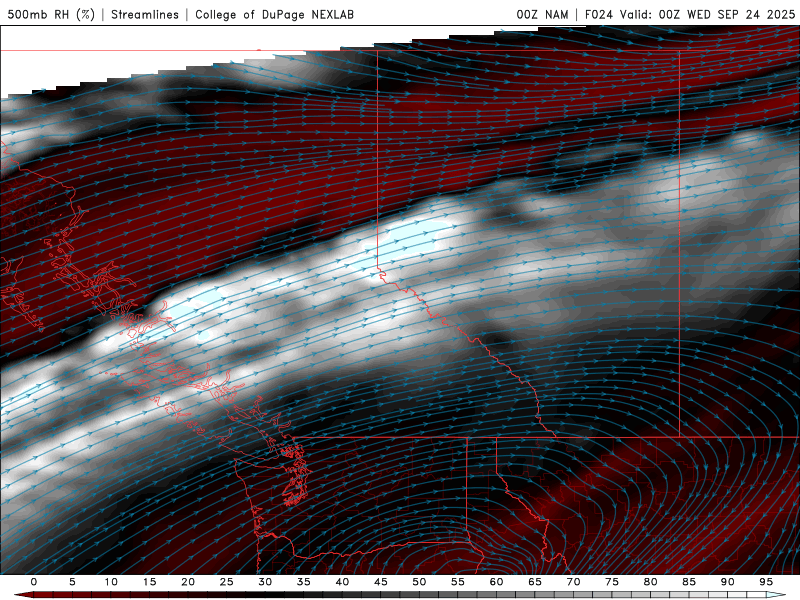The image size is (800, 600).
Task: Click the 25 label on RH scale
Action: [x=227, y=582]
